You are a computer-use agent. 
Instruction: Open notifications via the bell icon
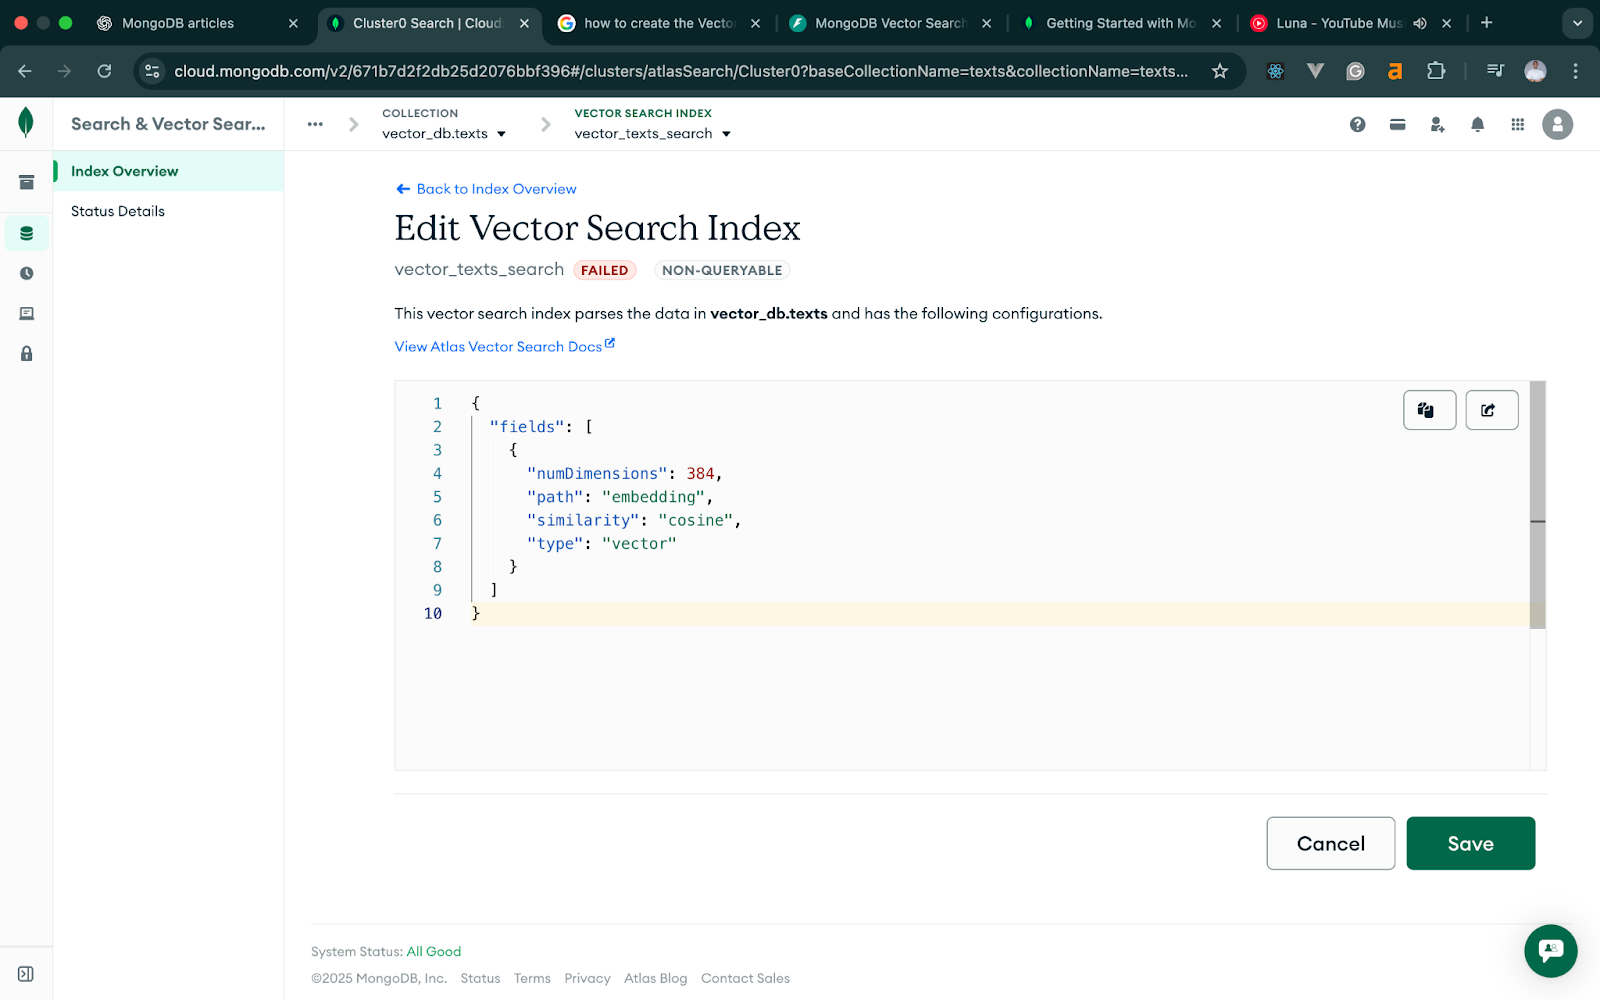(x=1477, y=124)
